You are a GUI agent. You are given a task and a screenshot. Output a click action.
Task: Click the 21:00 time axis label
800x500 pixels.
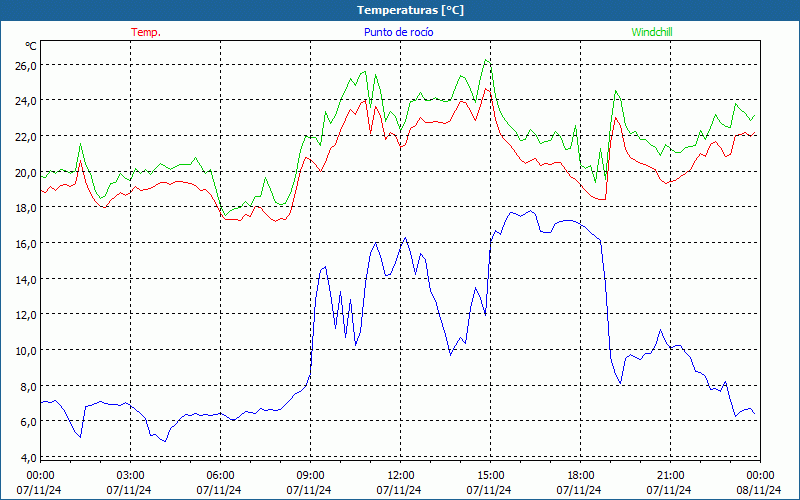pyautogui.click(x=670, y=476)
